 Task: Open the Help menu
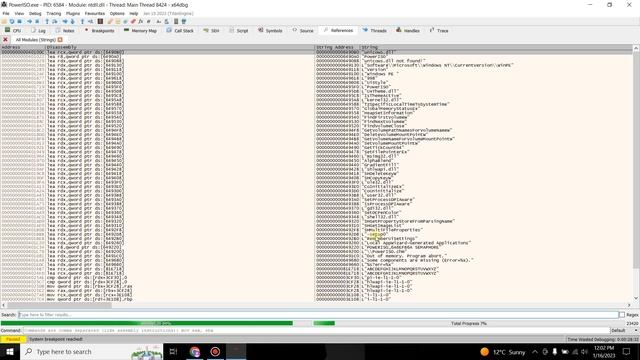[133, 13]
